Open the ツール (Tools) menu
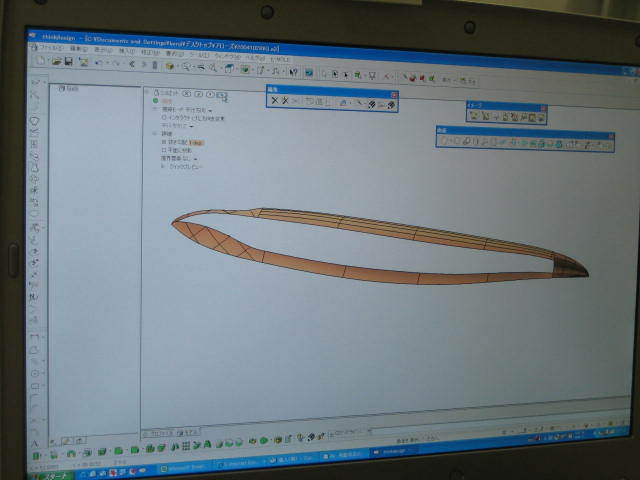This screenshot has width=640, height=480. point(199,54)
